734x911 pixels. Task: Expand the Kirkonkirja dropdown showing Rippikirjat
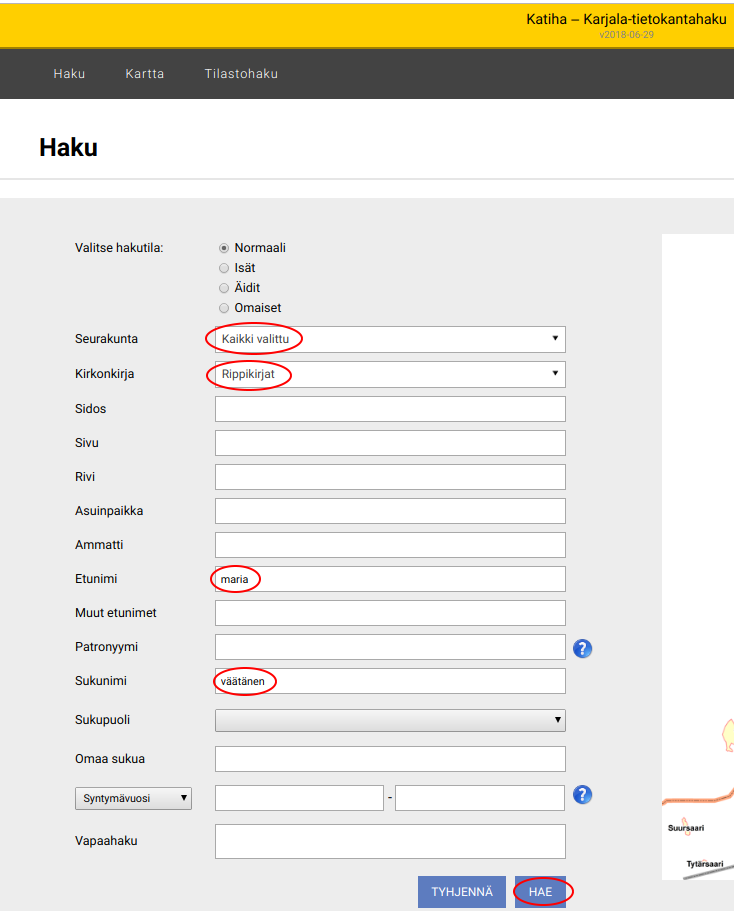(x=390, y=374)
